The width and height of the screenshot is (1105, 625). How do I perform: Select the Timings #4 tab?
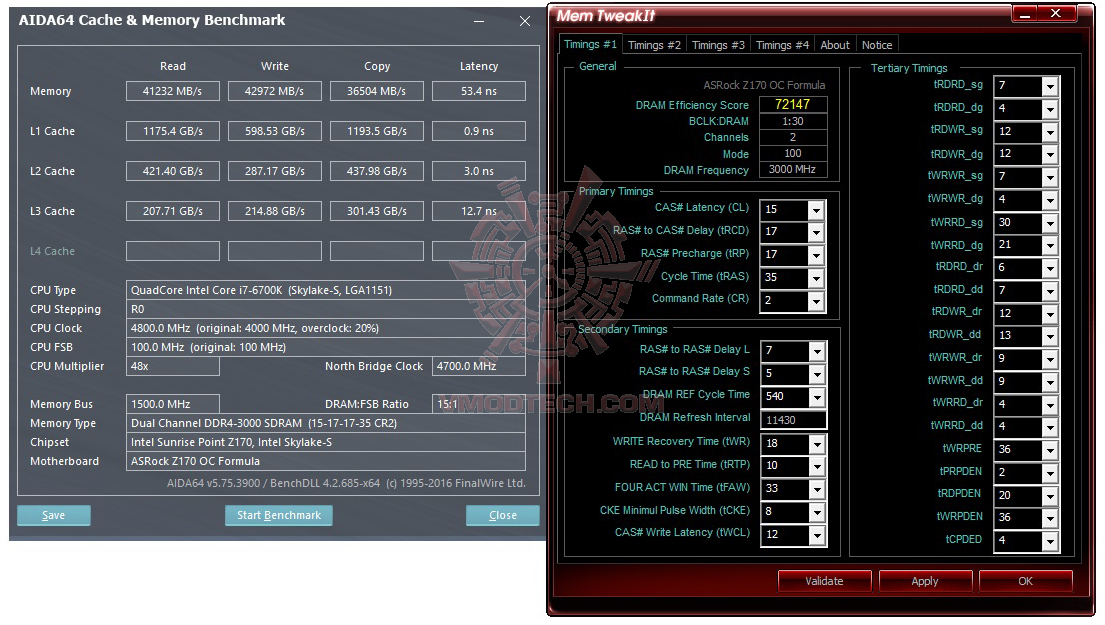tap(782, 45)
